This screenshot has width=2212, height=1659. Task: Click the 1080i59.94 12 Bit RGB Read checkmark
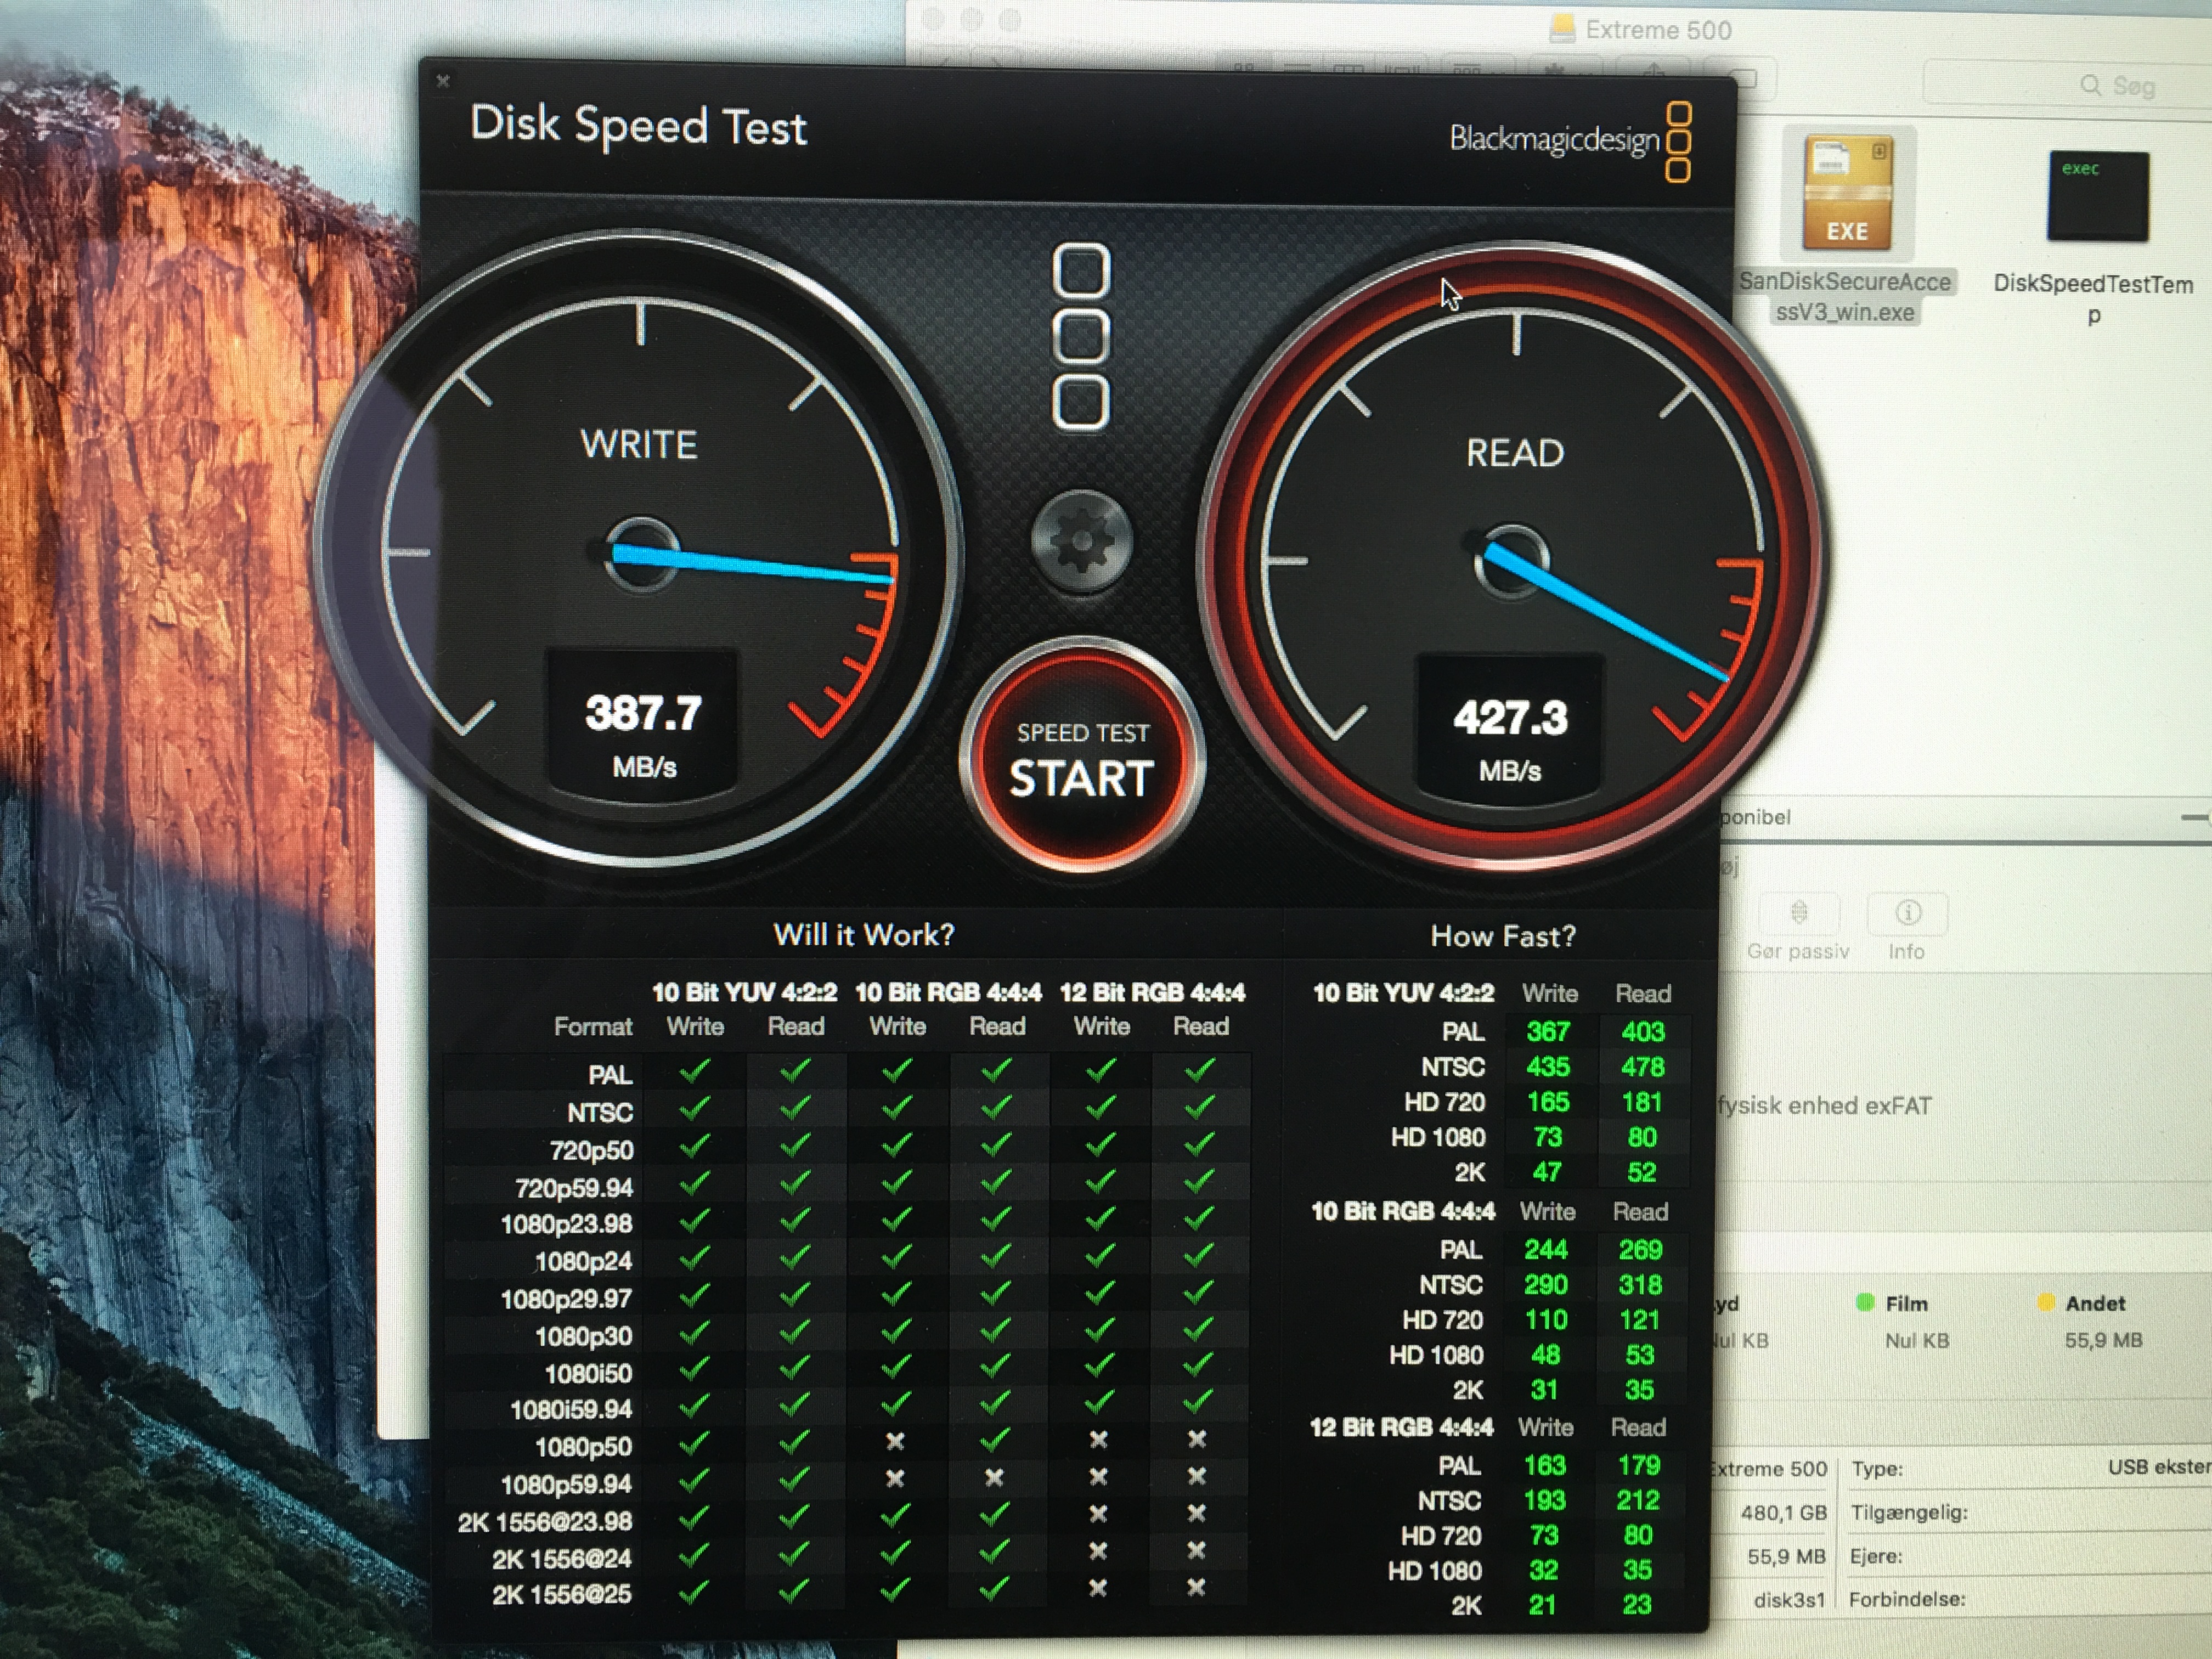1198,1403
